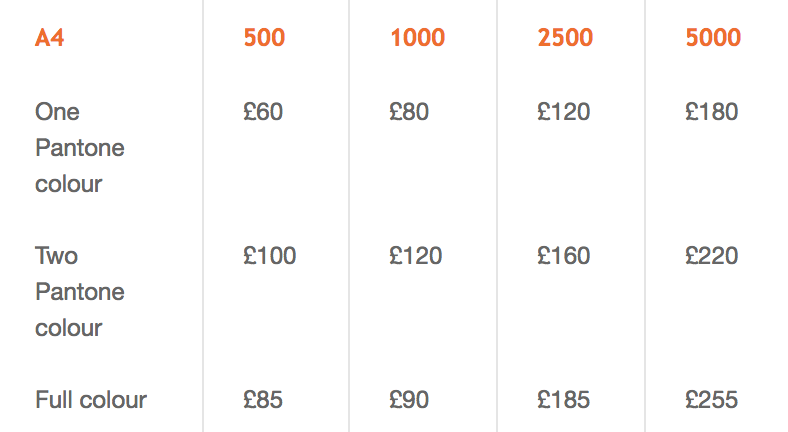The width and height of the screenshot is (788, 432).
Task: Select the 1000 quantity column header
Action: click(x=418, y=38)
